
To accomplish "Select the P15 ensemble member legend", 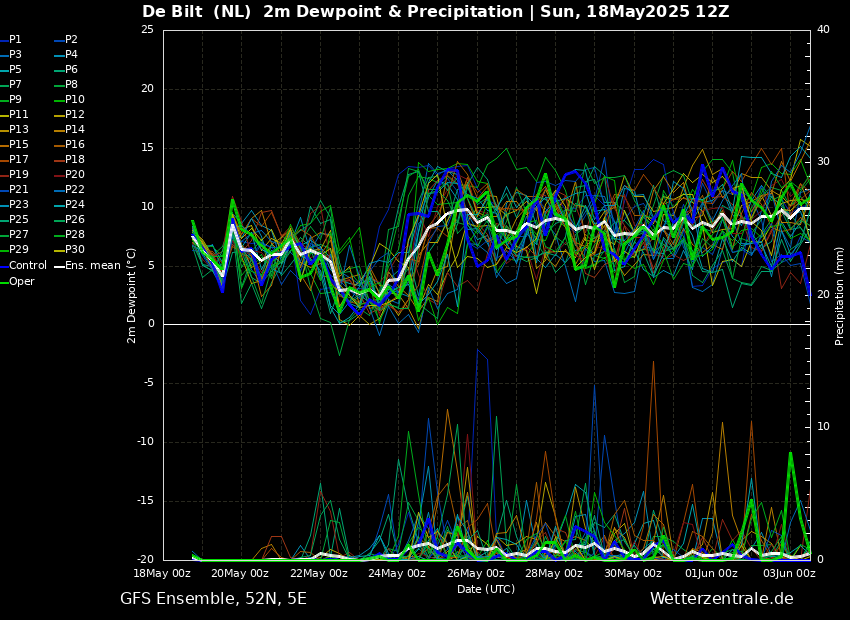I will (18, 145).
